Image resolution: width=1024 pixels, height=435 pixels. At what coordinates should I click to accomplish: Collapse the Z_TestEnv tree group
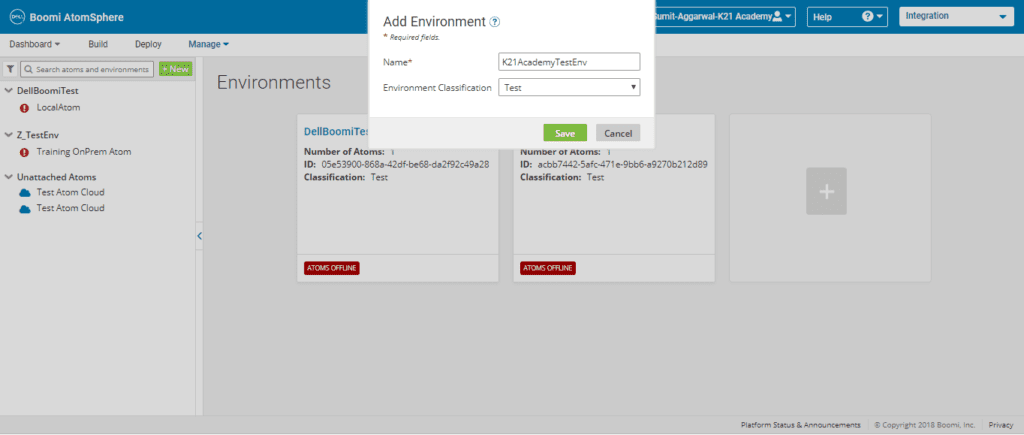[x=8, y=135]
